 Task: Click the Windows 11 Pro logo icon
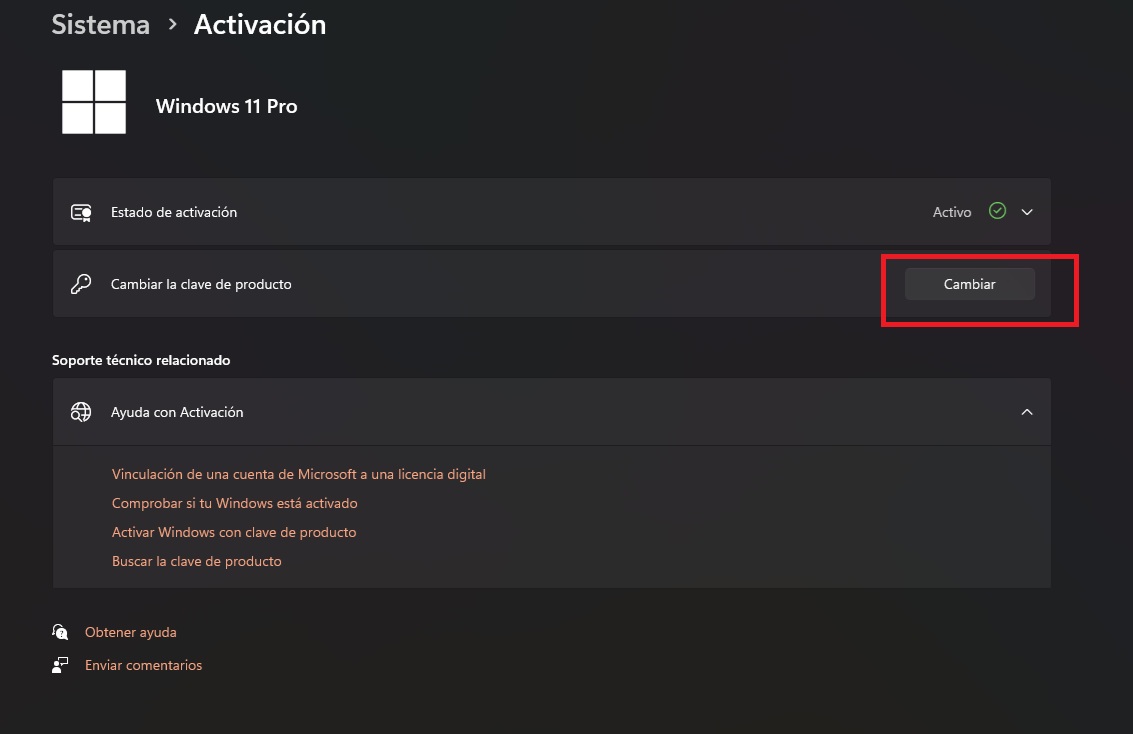94,101
